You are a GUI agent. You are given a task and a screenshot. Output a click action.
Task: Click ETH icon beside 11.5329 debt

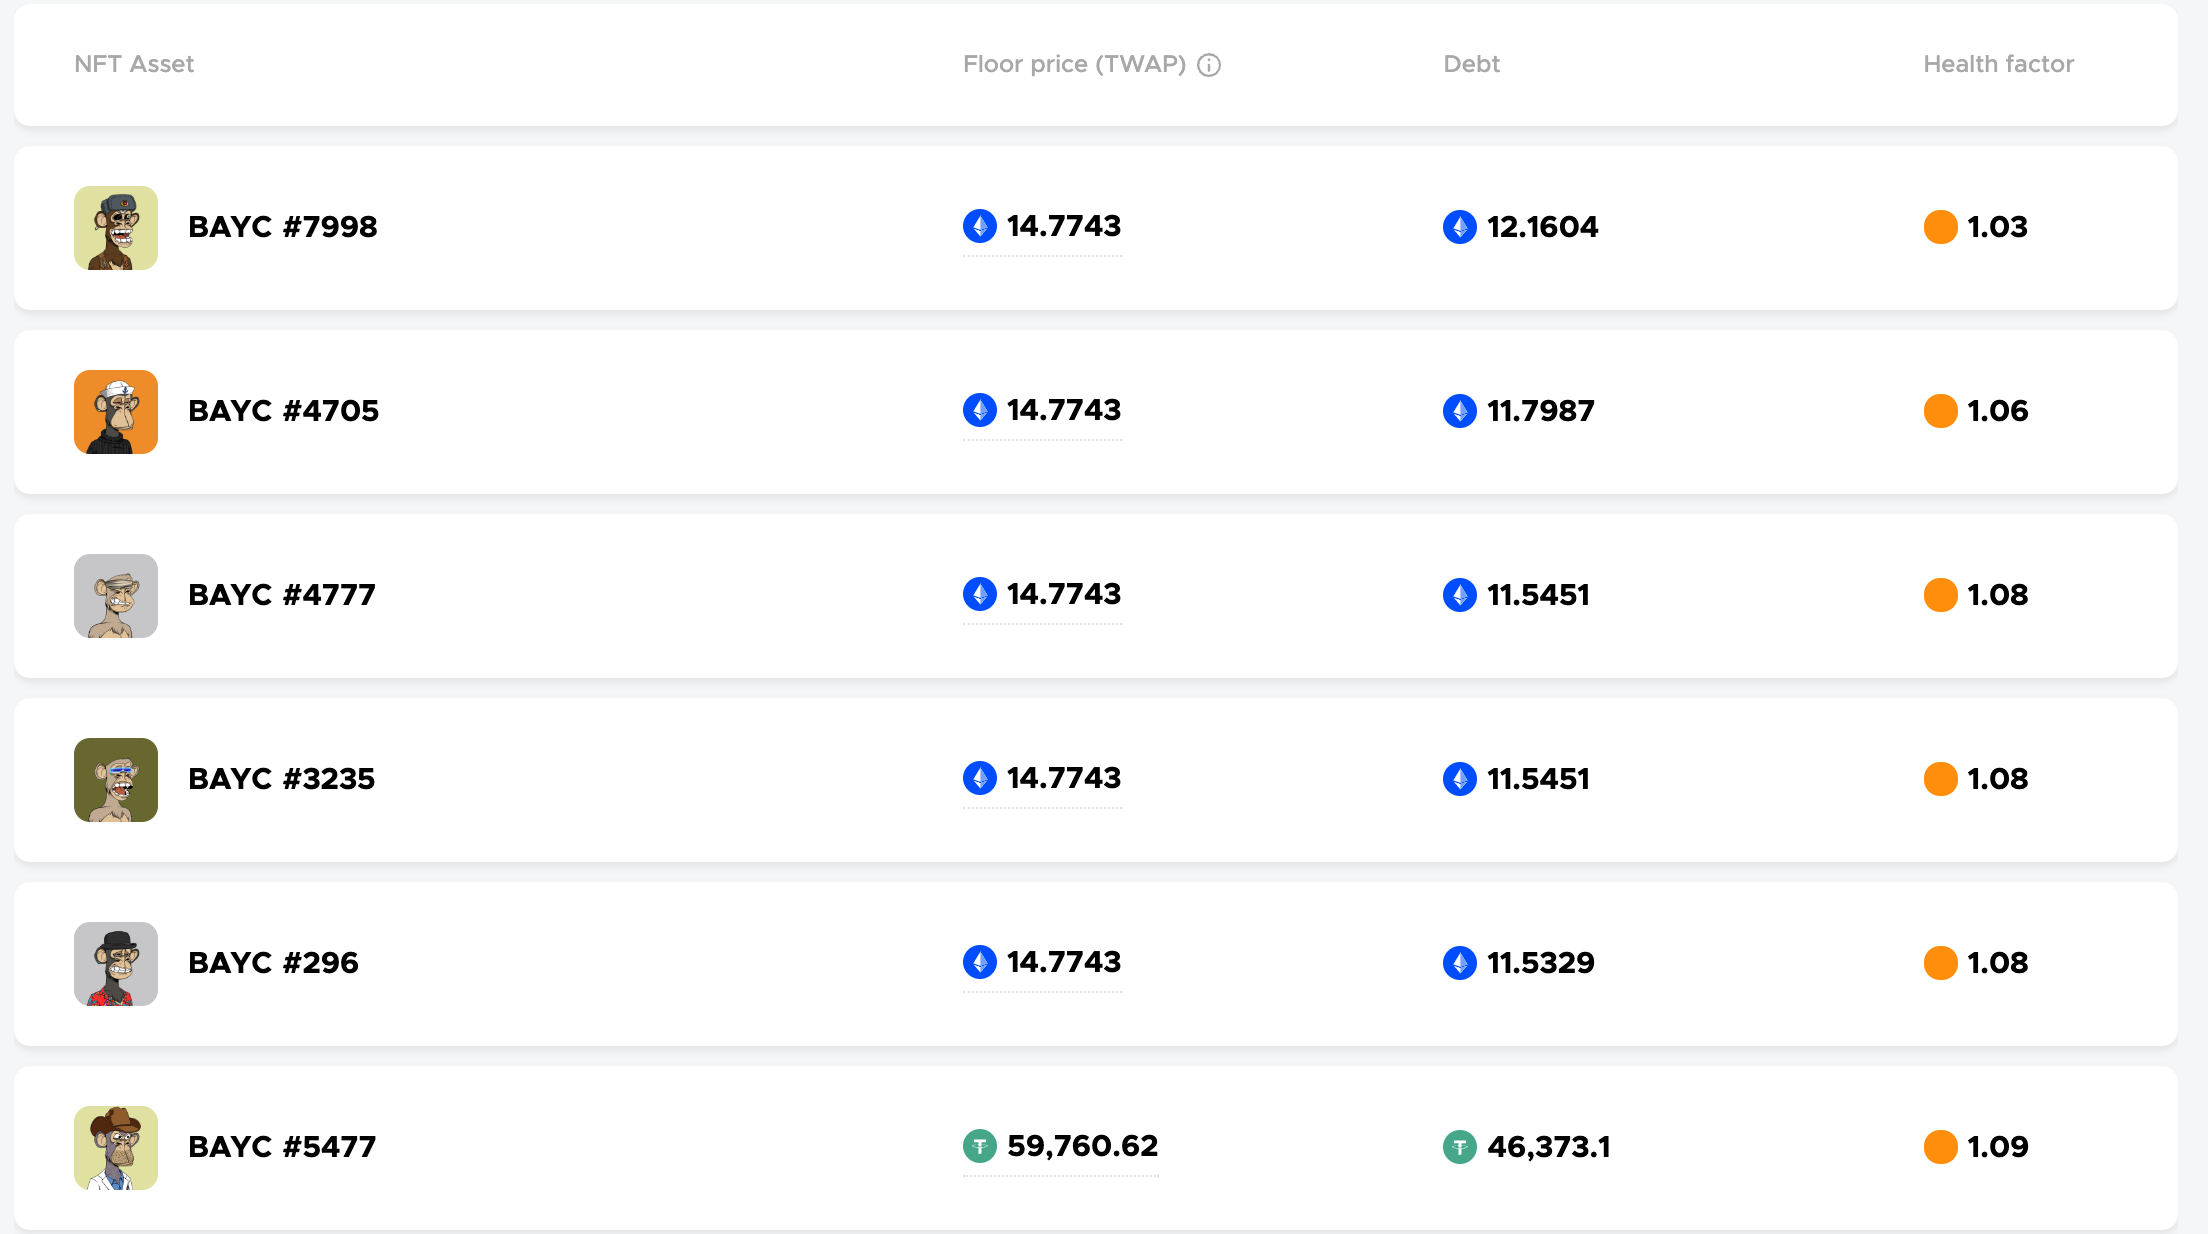click(x=1460, y=963)
